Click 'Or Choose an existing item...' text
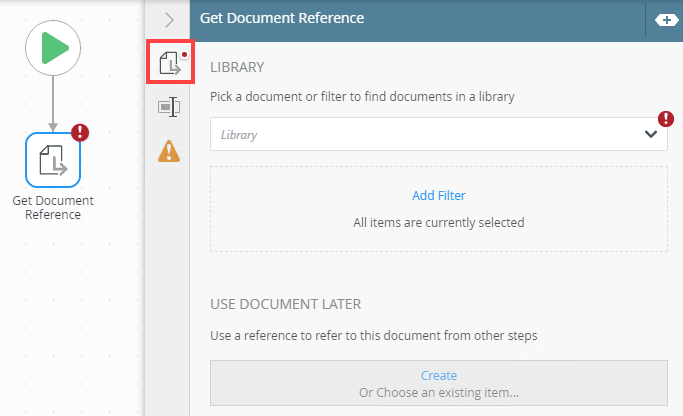Screen dimensions: 683x416 438,392
